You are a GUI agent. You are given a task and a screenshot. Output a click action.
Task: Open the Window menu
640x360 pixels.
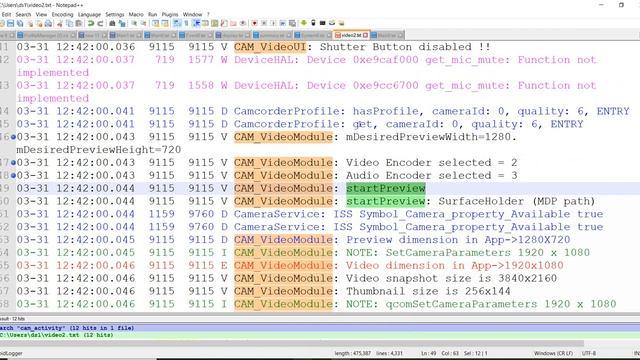pyautogui.click(x=192, y=14)
